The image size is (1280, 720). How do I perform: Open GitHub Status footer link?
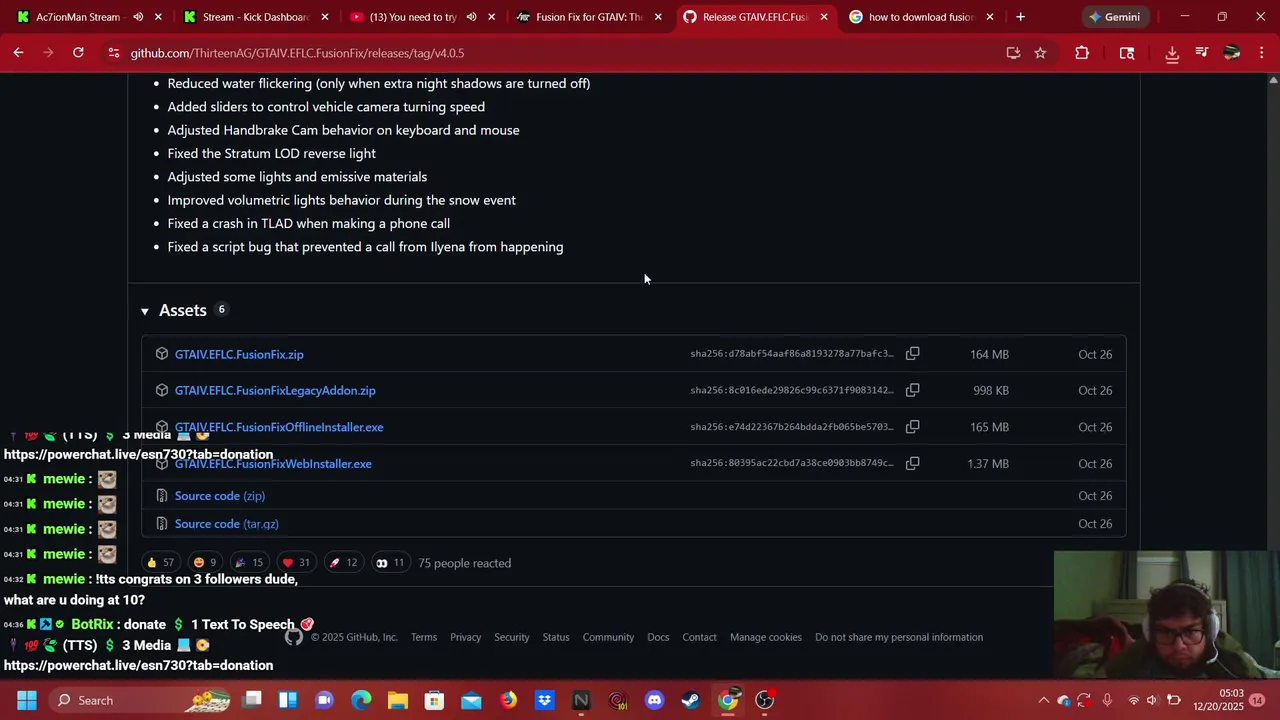click(x=556, y=637)
